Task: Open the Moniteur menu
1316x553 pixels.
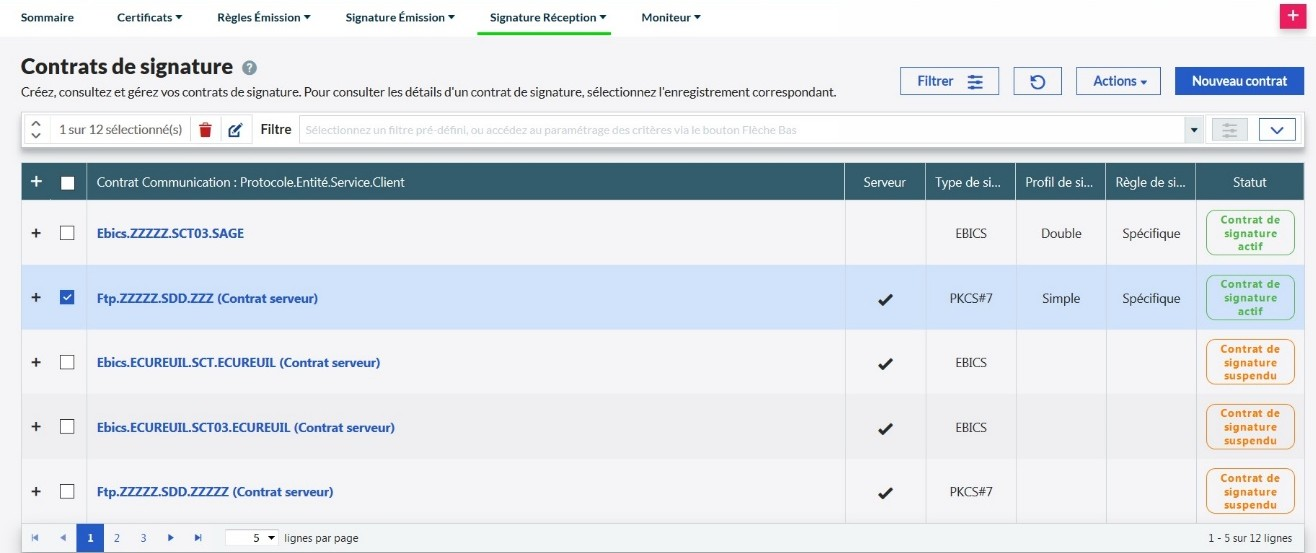Action: 670,18
